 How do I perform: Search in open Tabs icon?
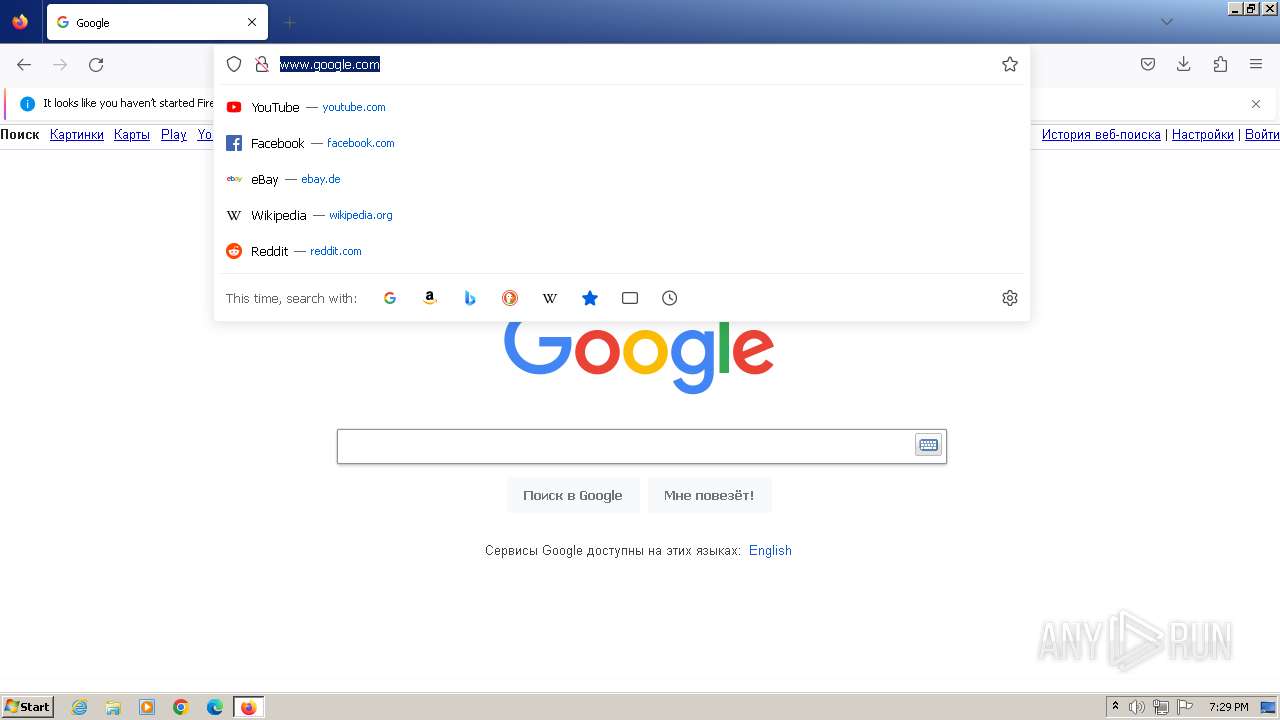630,298
